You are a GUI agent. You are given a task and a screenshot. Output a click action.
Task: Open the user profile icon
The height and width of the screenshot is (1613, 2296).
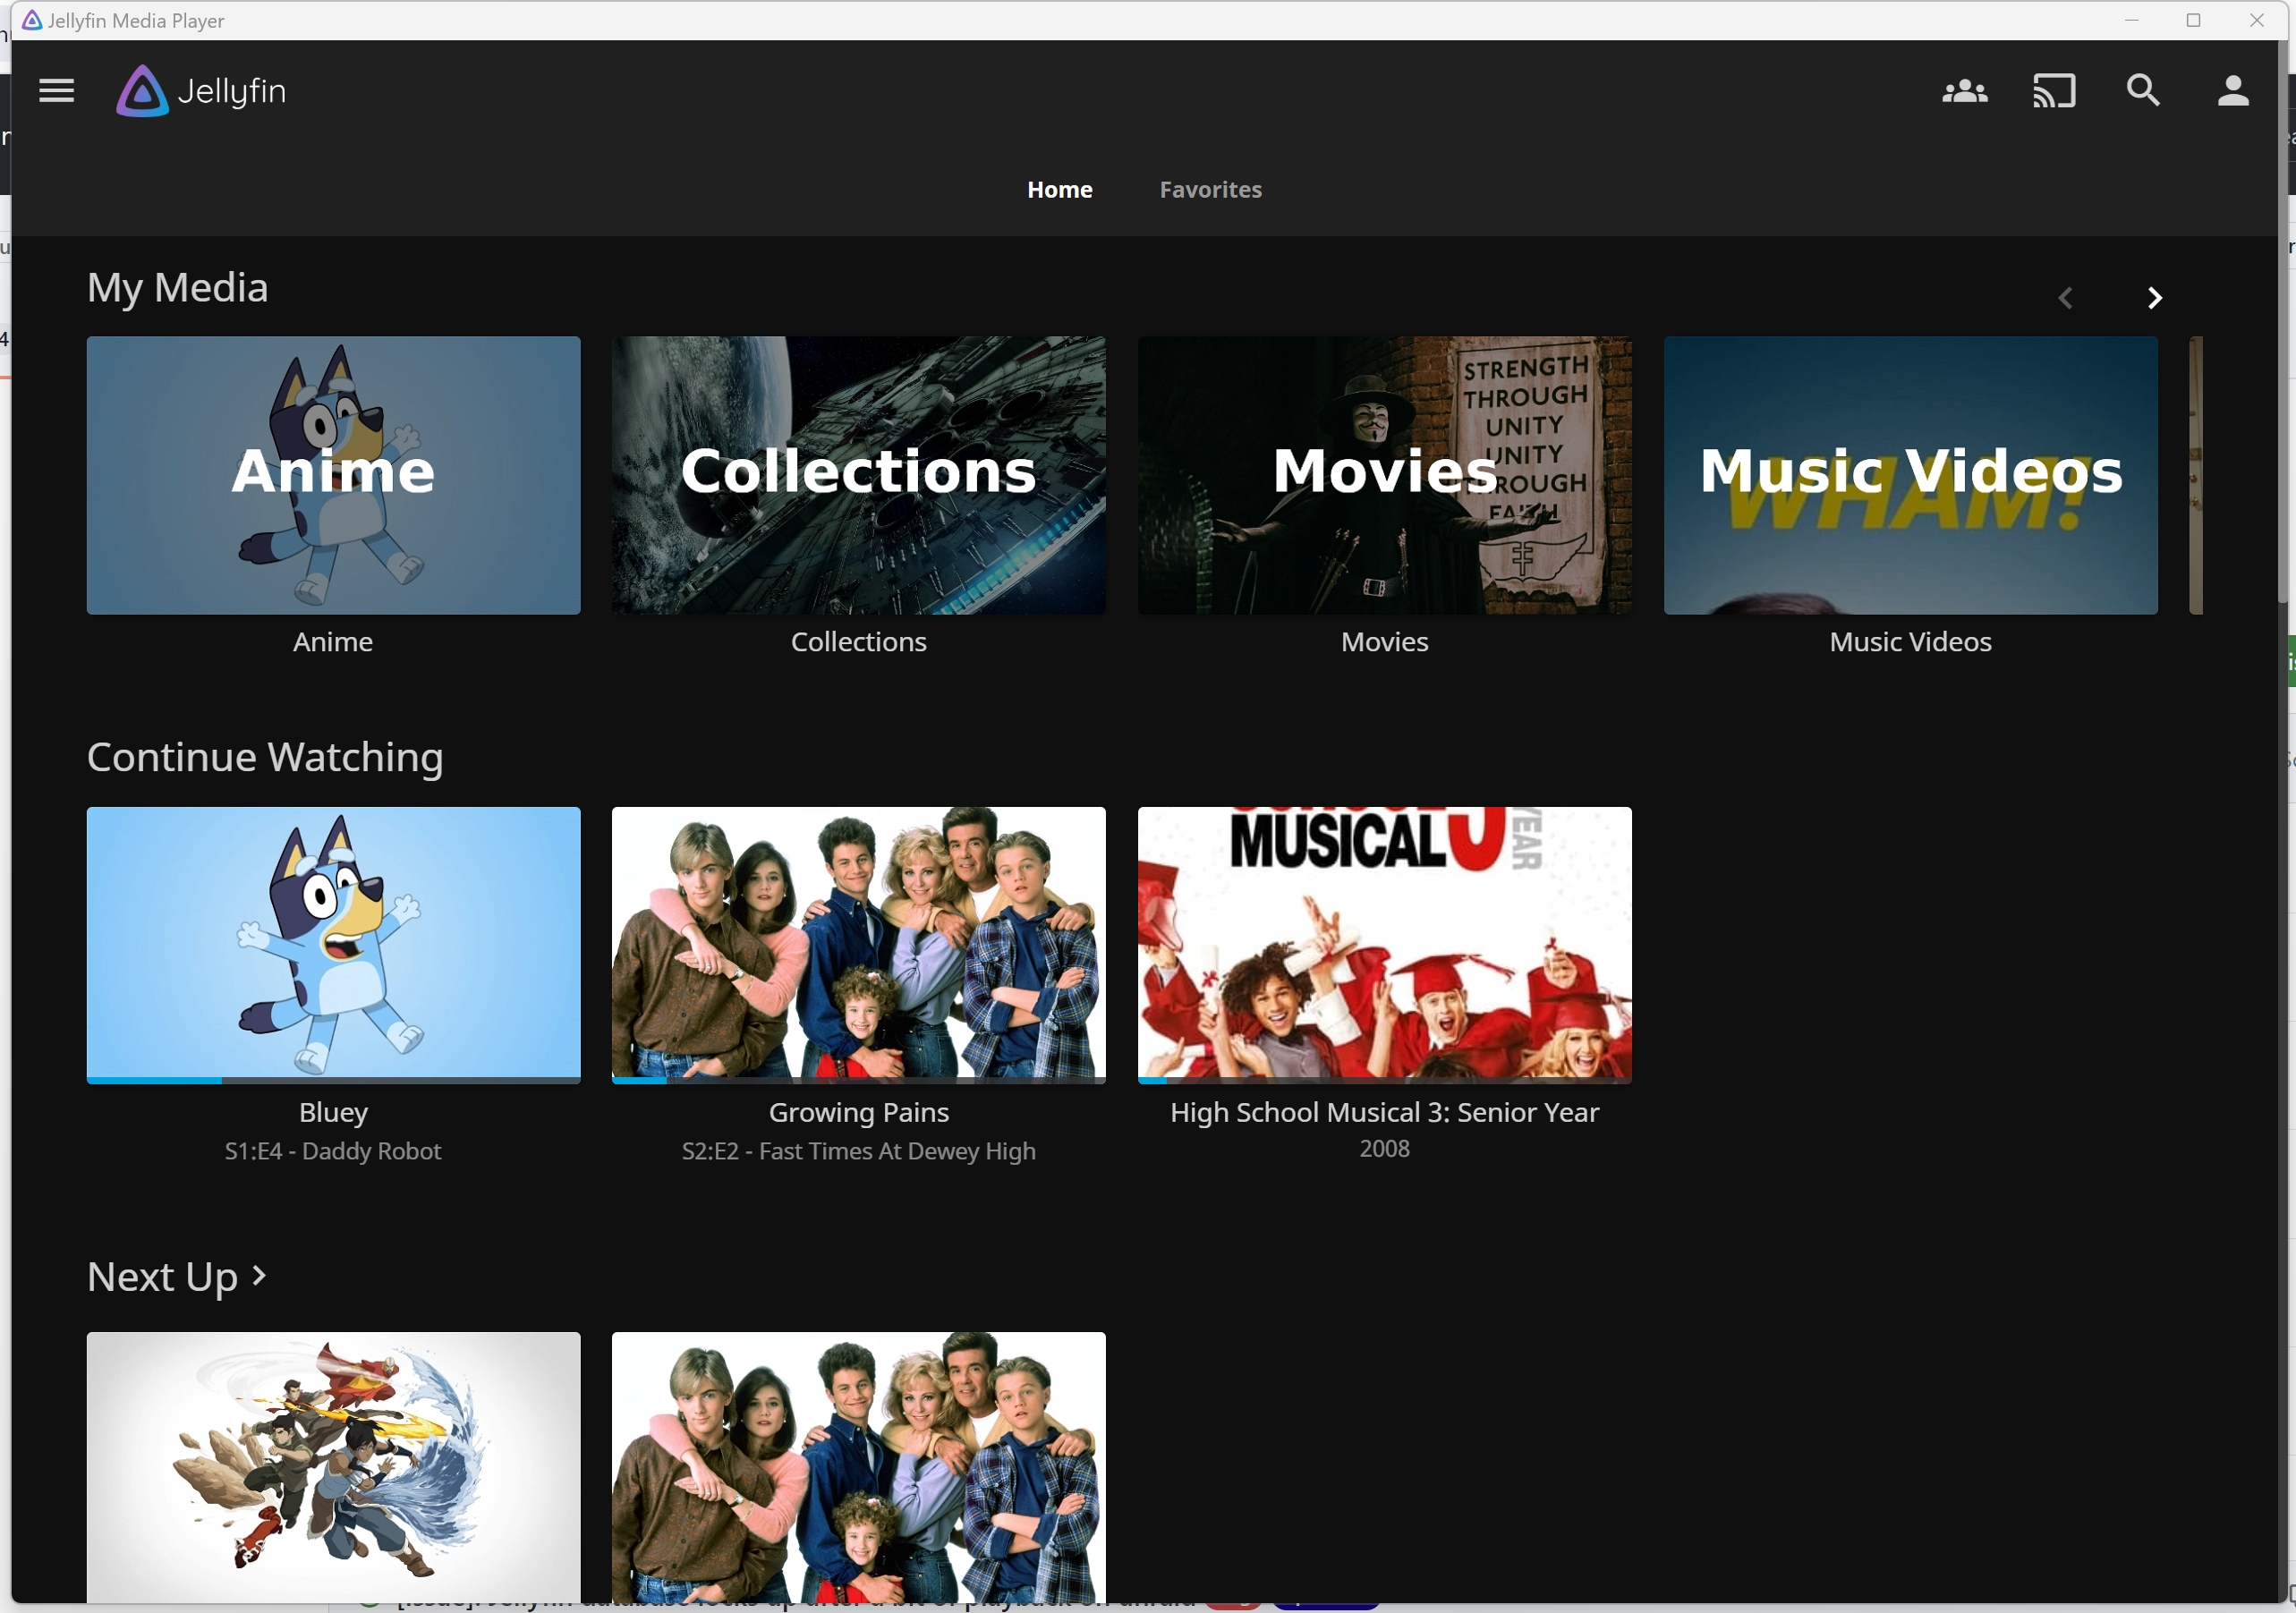point(2233,91)
